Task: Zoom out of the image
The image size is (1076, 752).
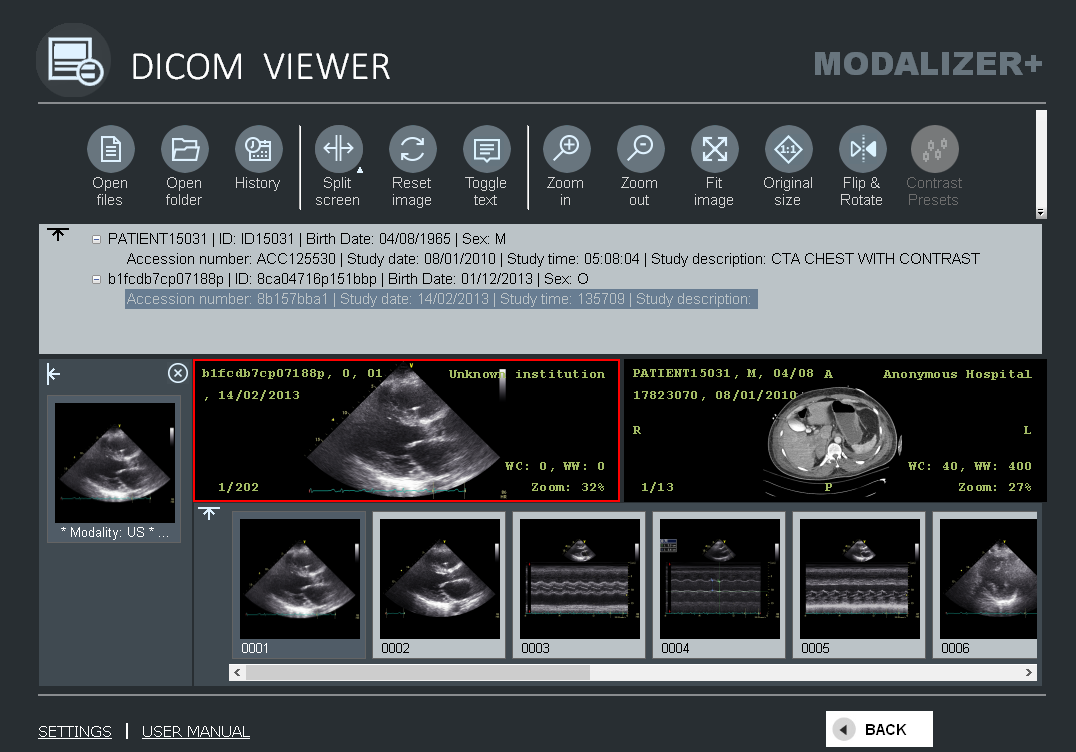Action: pyautogui.click(x=640, y=150)
